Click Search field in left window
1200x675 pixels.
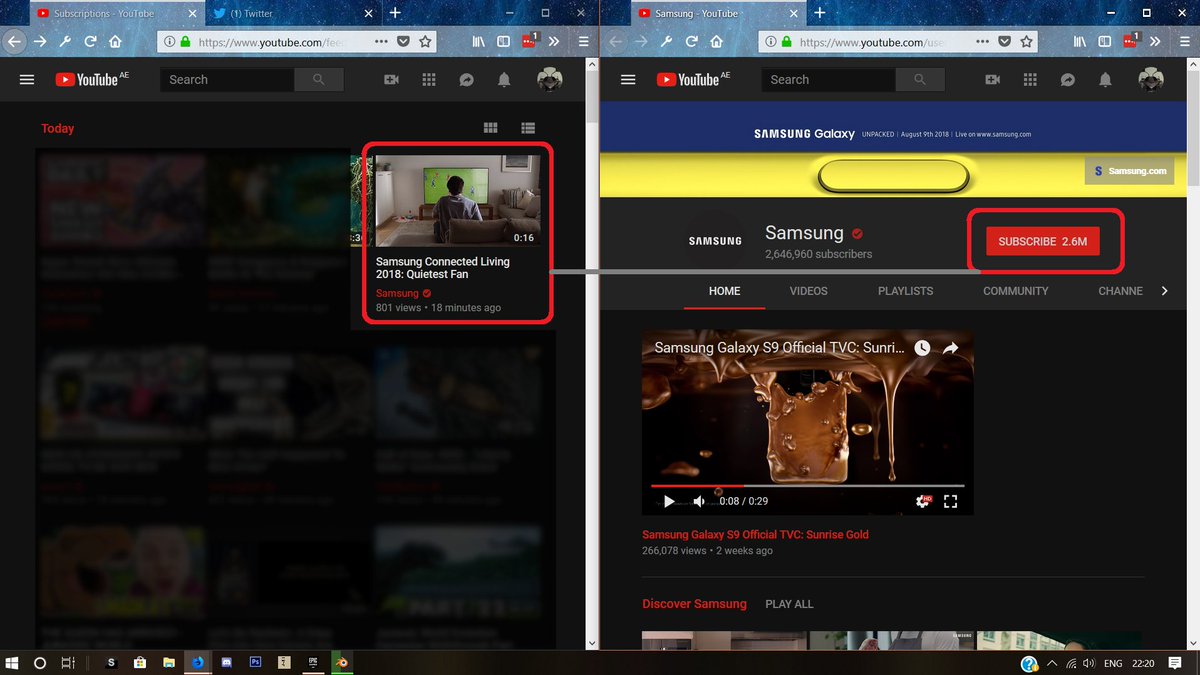[227, 80]
